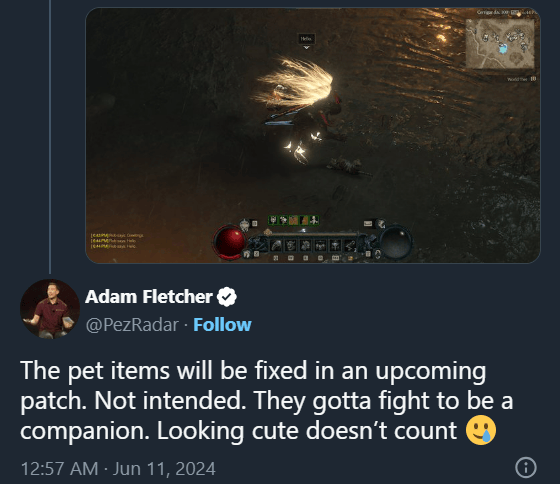Click the smiling tear emoji in the tweet
The width and height of the screenshot is (560, 484).
pyautogui.click(x=481, y=430)
